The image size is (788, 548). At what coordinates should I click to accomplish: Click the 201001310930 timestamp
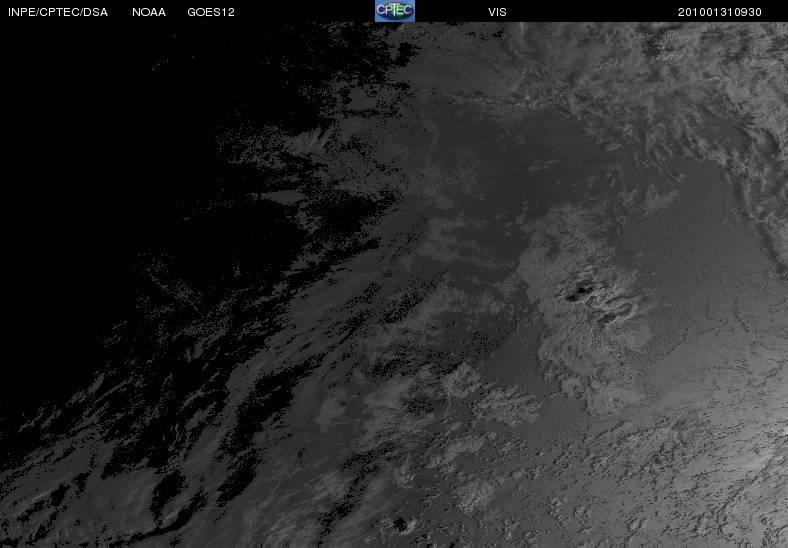[x=720, y=12]
